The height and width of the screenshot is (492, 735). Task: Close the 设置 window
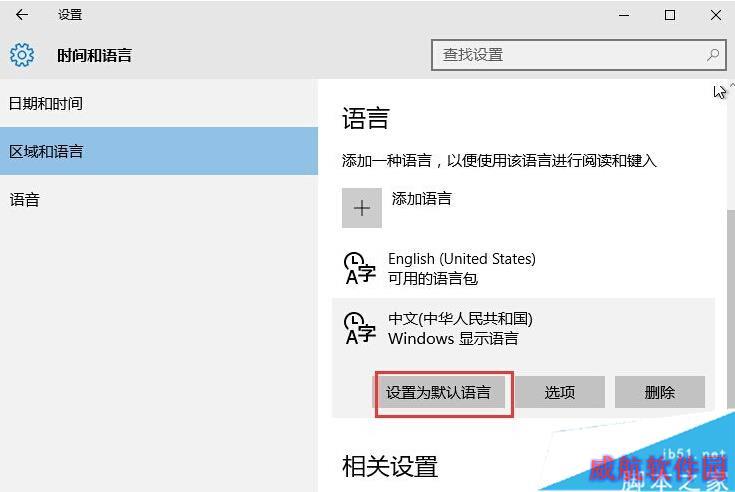716,15
